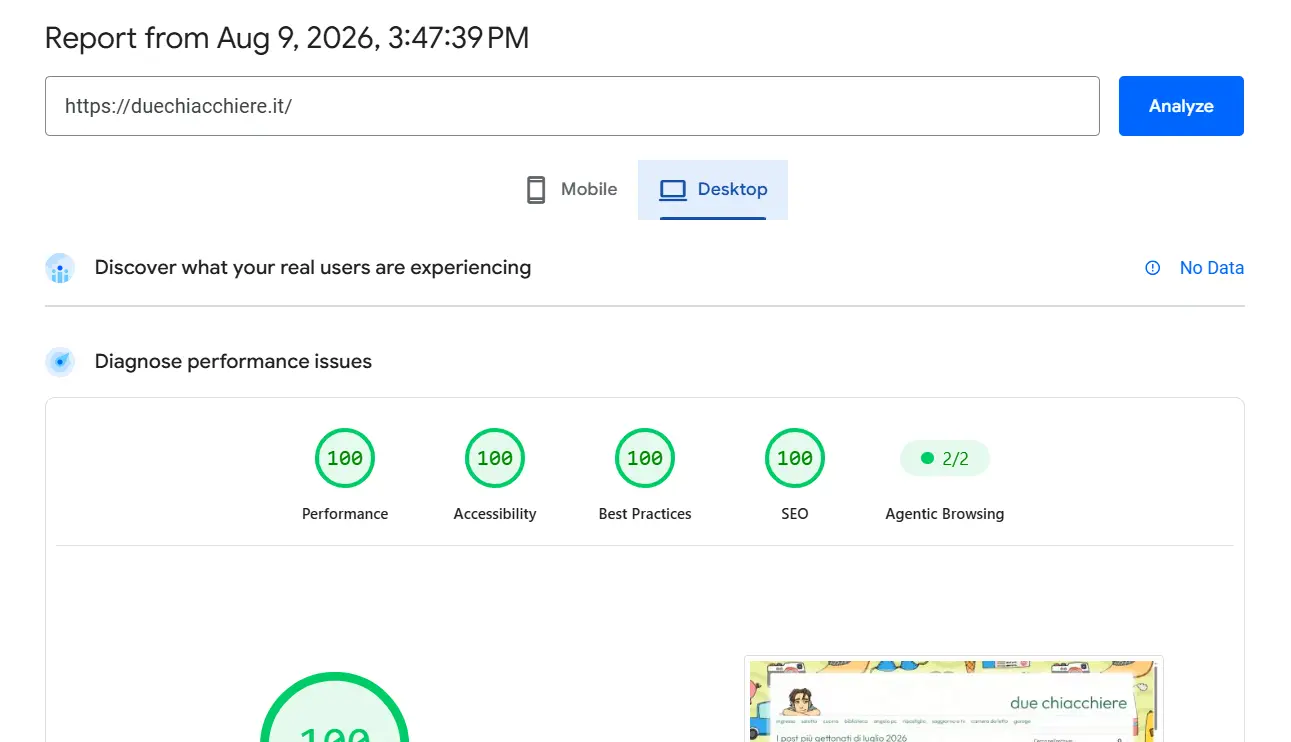Click the Best Practices label text
Viewport: 1291px width, 742px height.
point(645,514)
